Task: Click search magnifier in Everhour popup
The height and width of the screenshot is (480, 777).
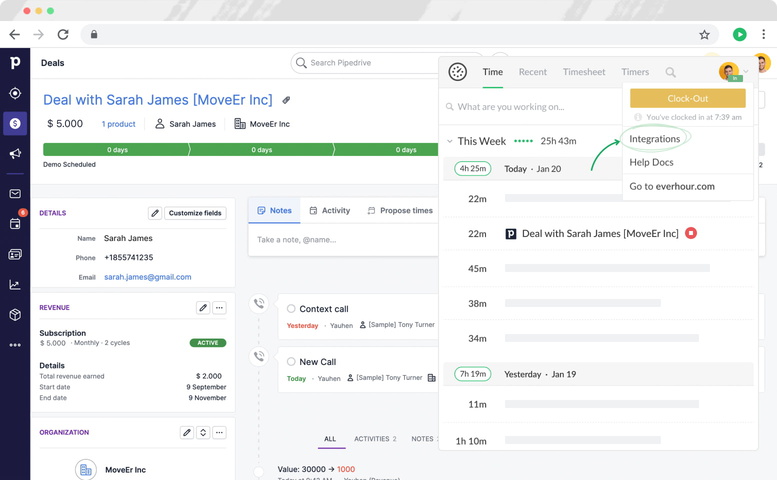Action: click(670, 72)
